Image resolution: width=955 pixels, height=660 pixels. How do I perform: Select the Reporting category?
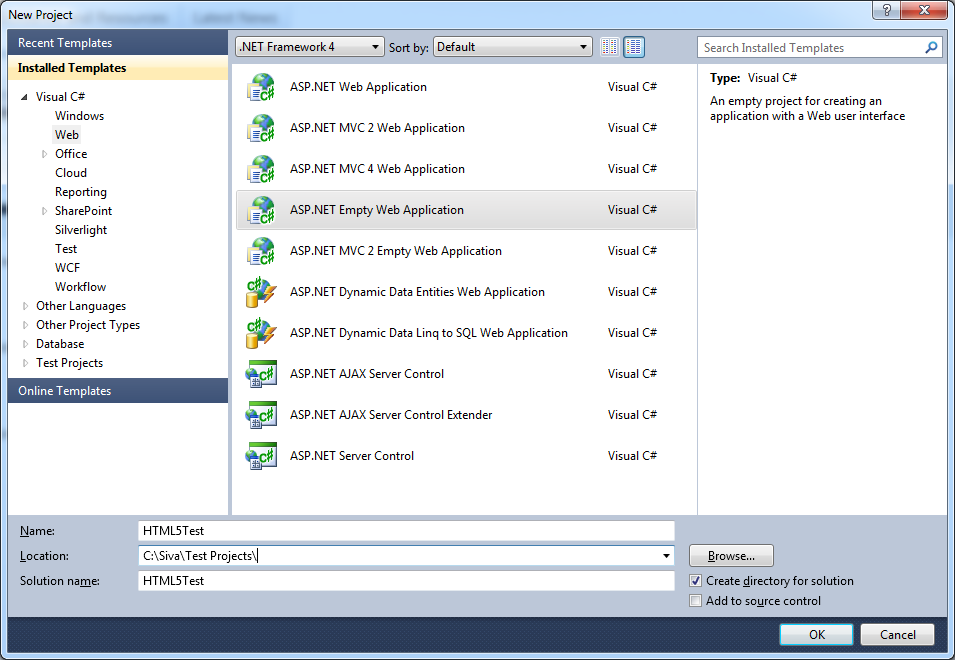pyautogui.click(x=80, y=192)
